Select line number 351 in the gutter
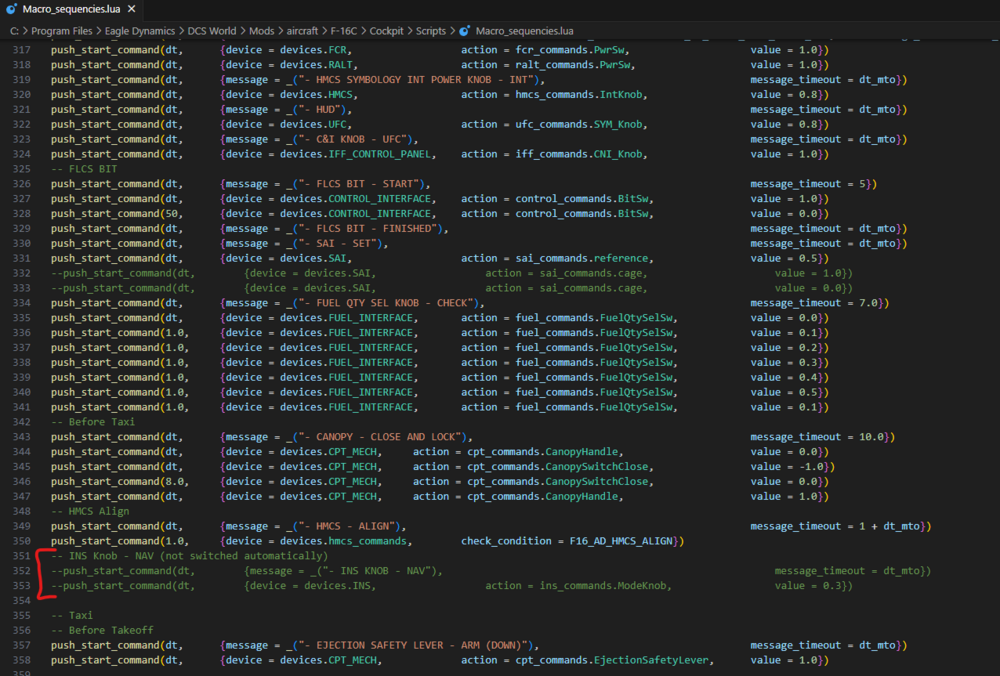This screenshot has width=1000, height=676. 22,556
